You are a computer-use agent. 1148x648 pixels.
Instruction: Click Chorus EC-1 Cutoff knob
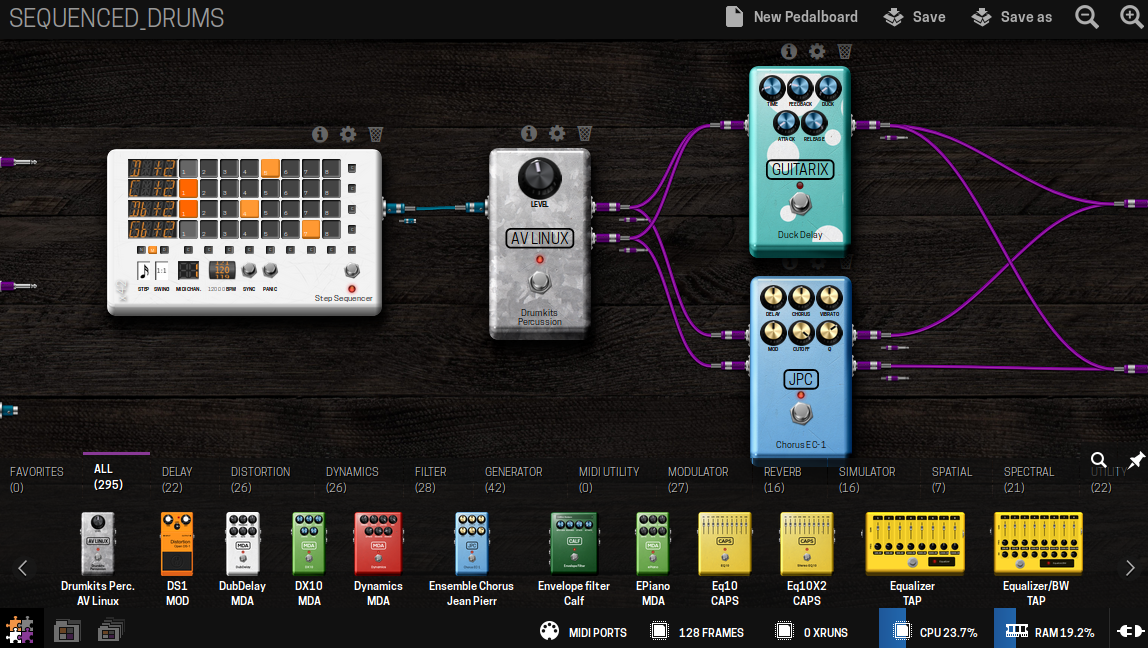coord(801,332)
